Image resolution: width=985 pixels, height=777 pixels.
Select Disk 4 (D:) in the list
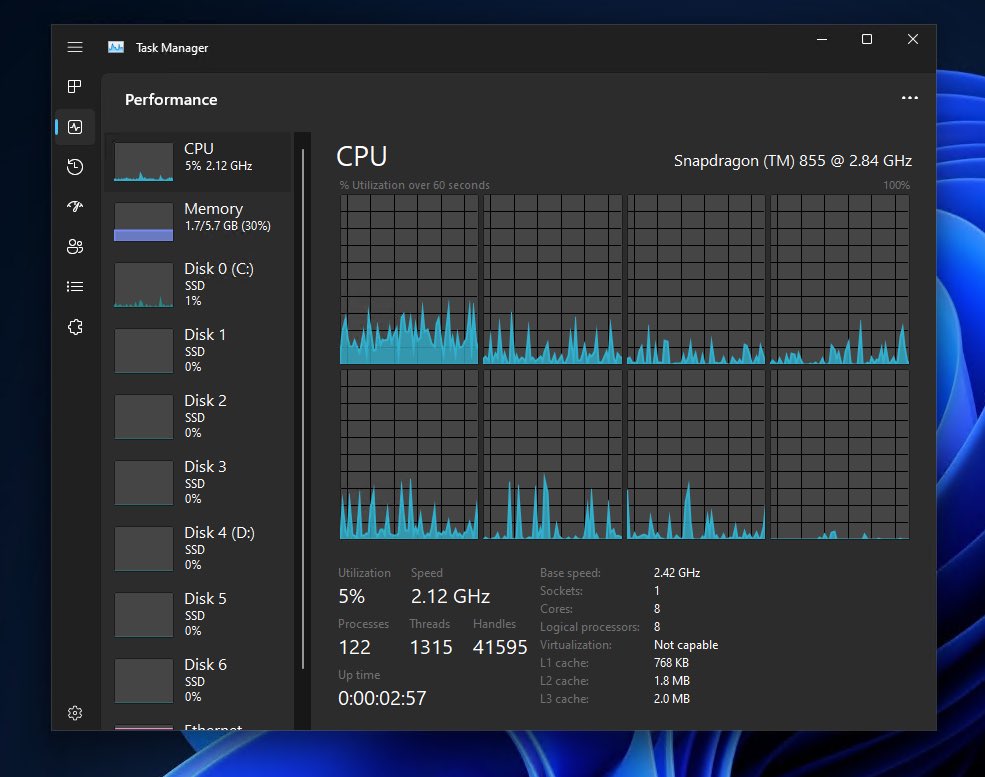199,548
